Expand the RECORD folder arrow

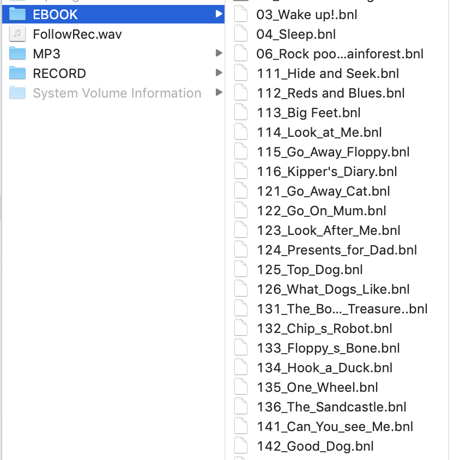point(219,73)
